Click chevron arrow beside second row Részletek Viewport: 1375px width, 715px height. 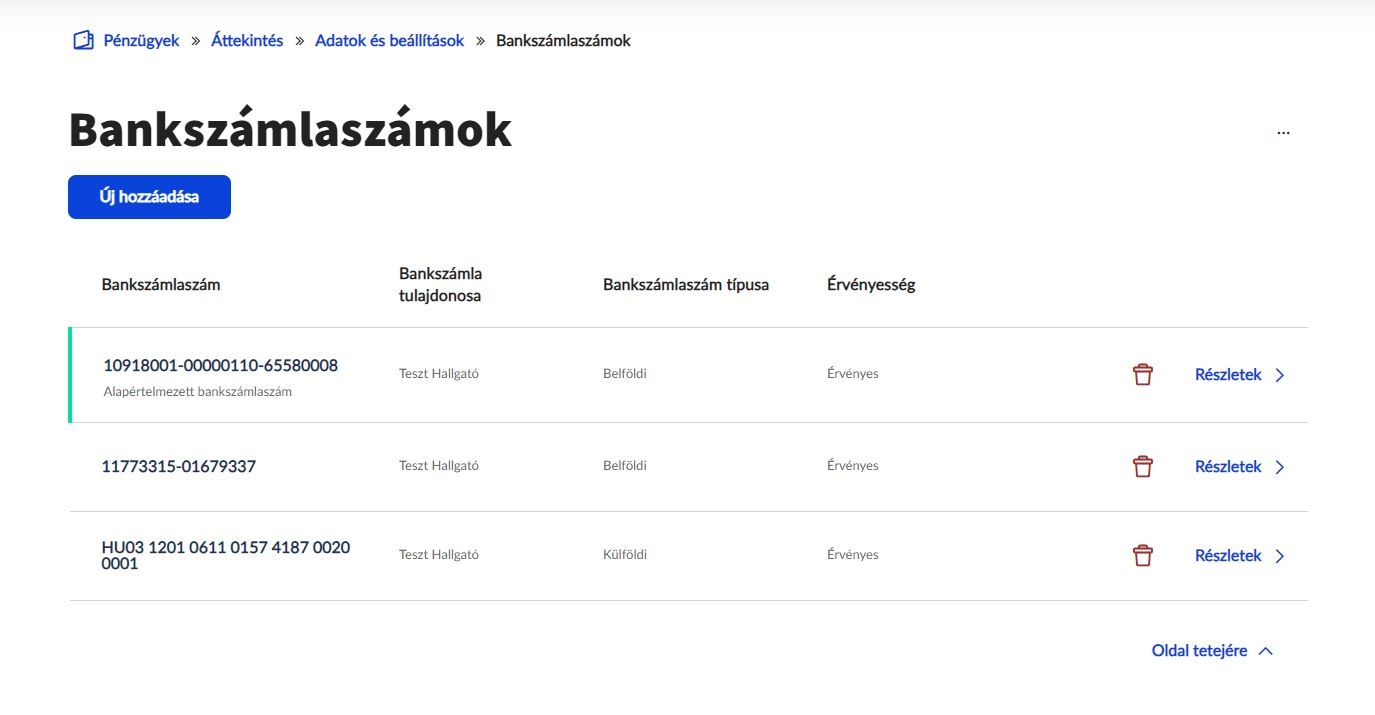[x=1280, y=467]
